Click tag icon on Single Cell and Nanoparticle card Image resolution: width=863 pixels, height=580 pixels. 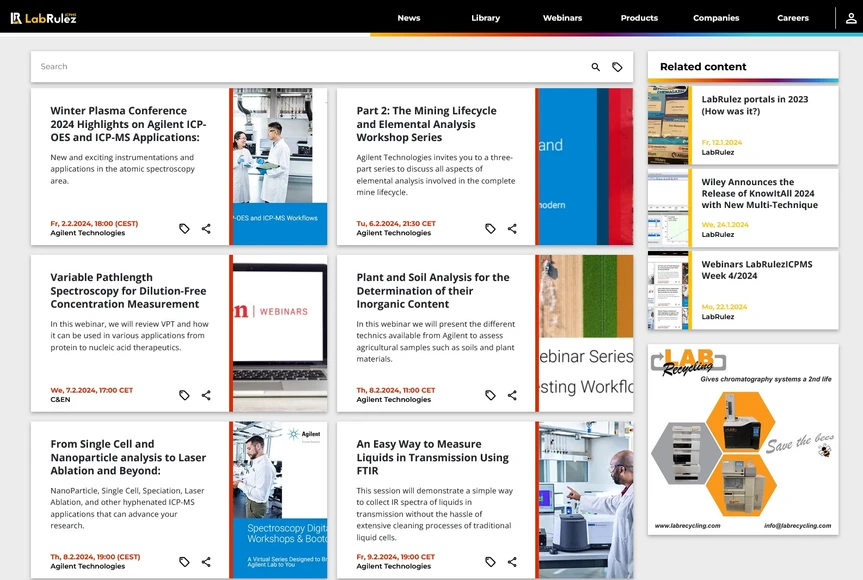click(184, 562)
